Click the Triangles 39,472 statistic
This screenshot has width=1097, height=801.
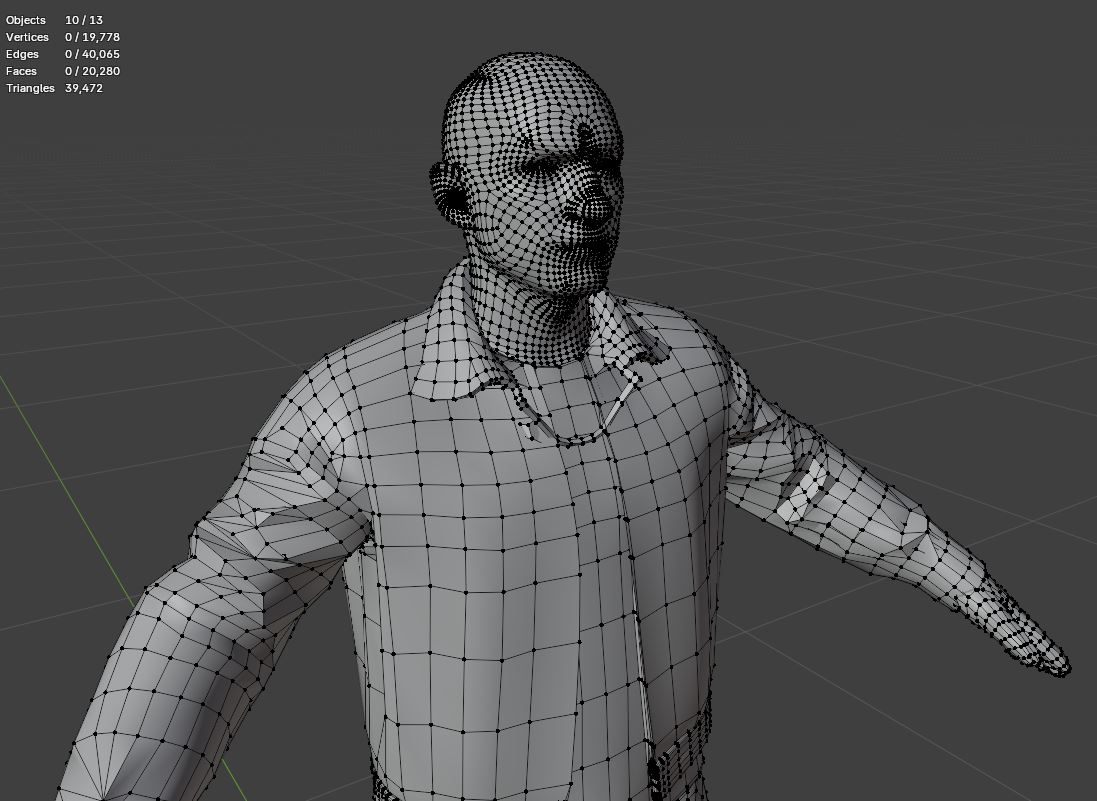(x=55, y=88)
